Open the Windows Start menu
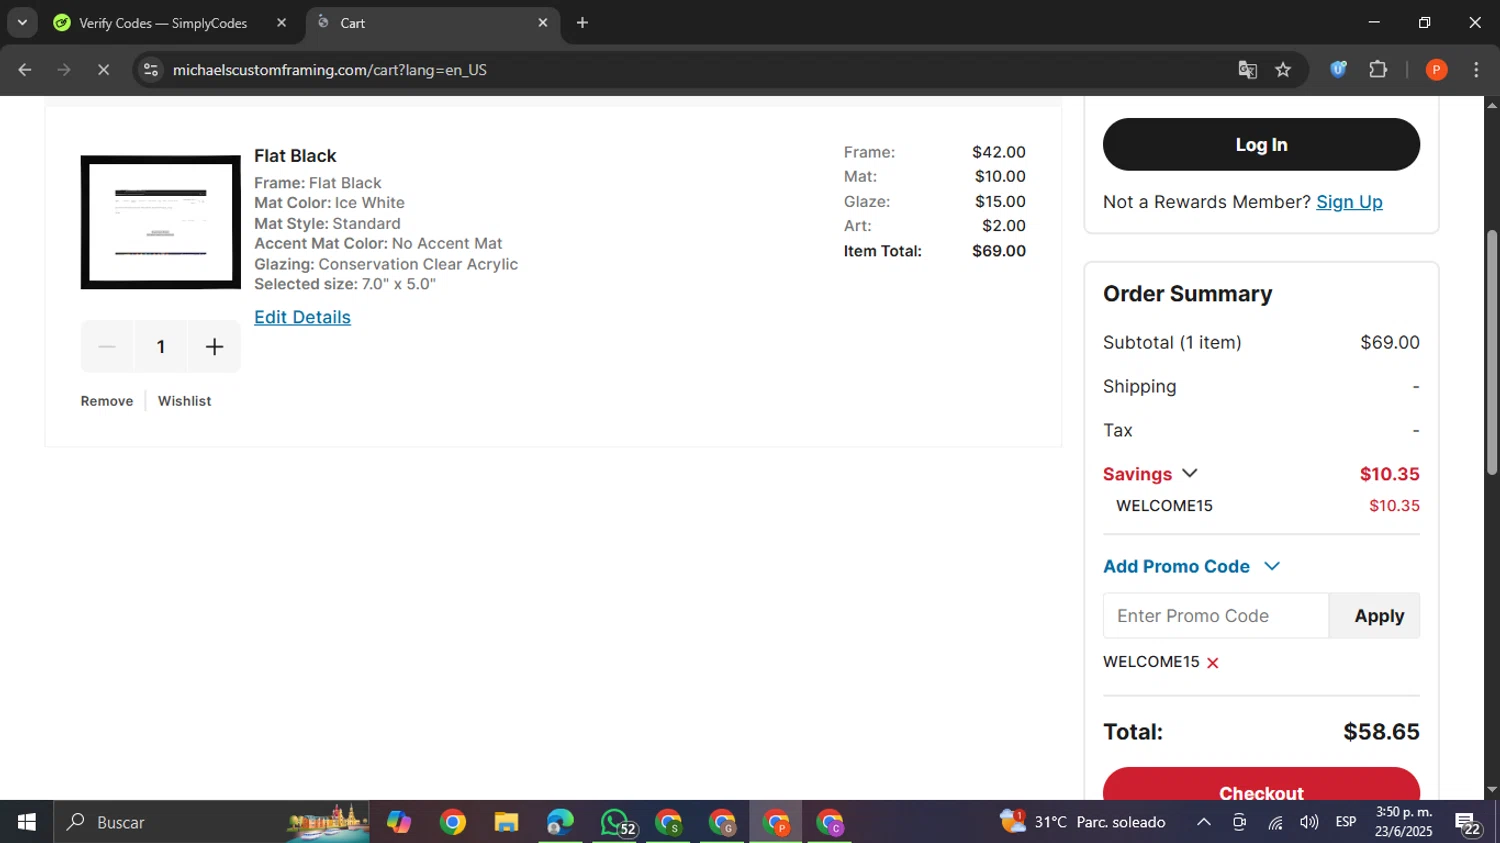The height and width of the screenshot is (843, 1500). pos(26,822)
